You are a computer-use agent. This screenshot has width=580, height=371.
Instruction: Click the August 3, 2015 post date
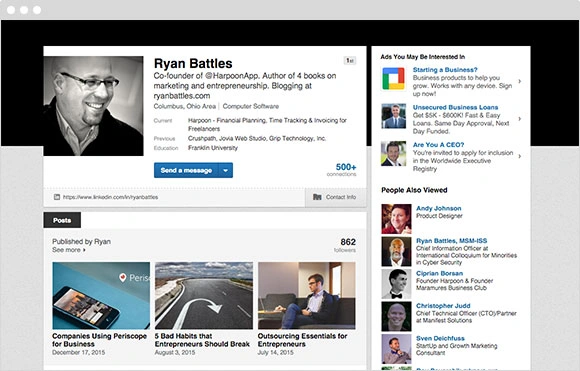point(175,353)
